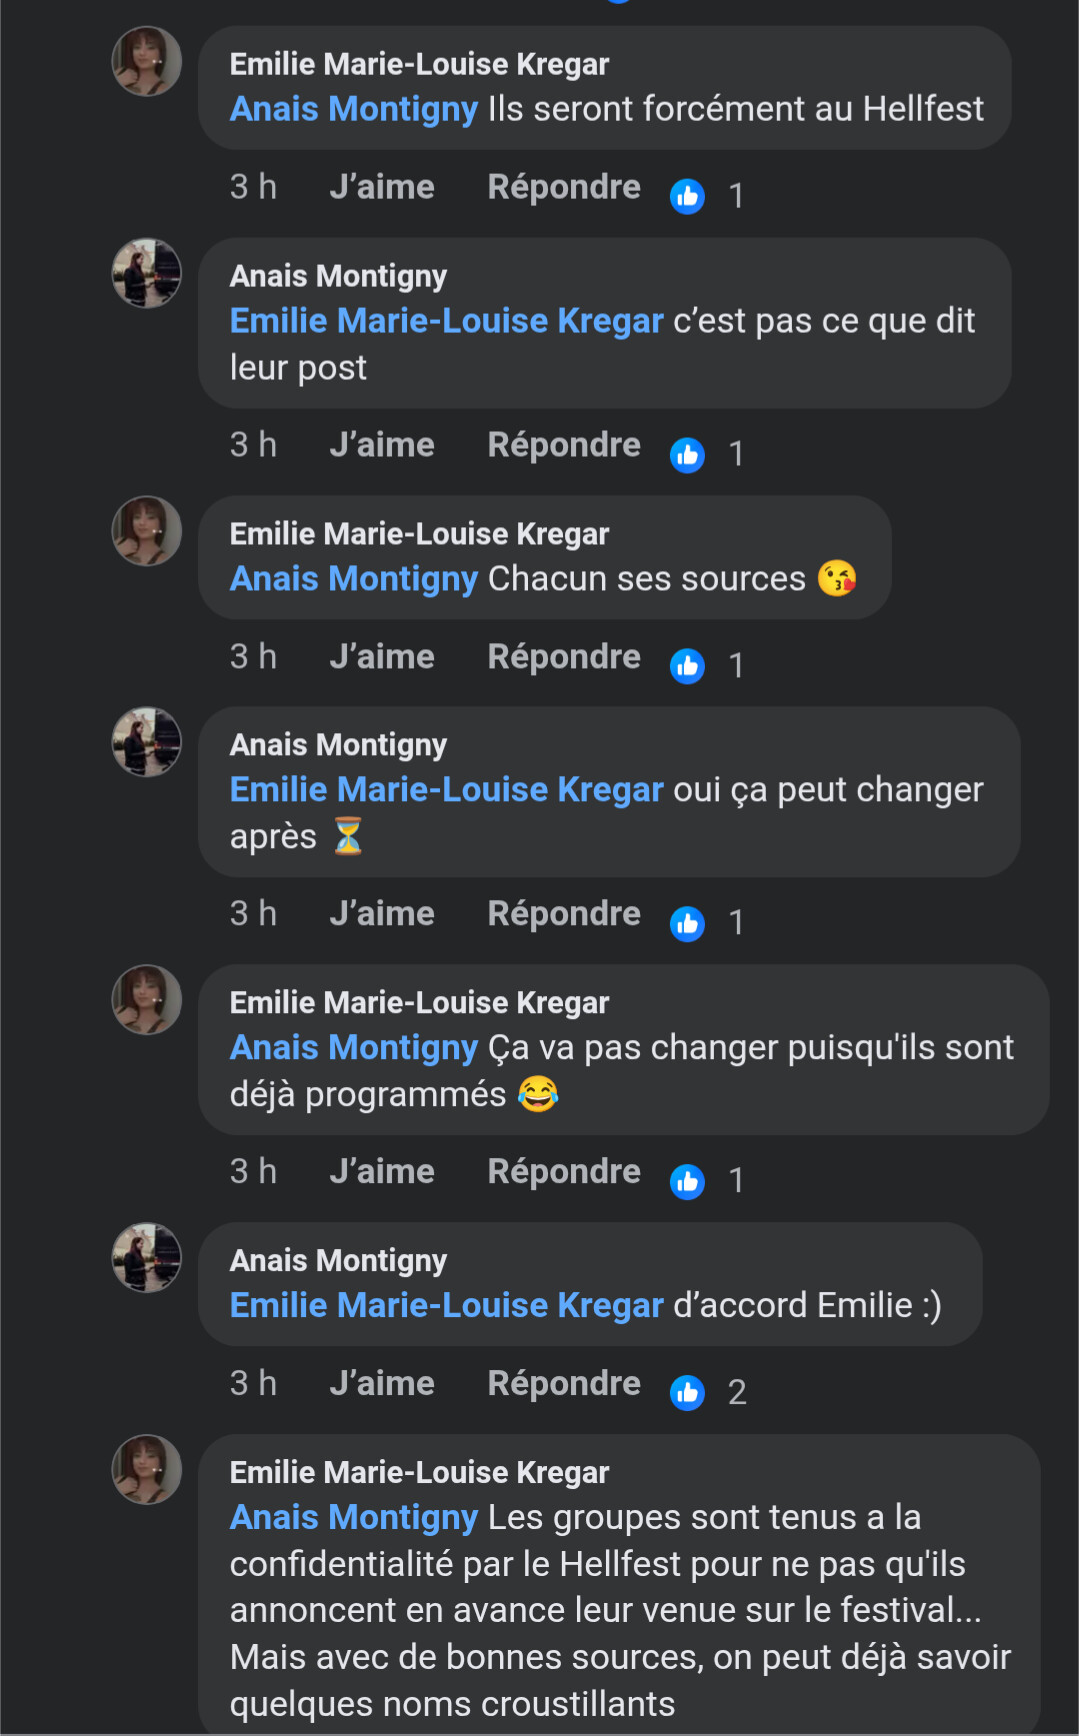The image size is (1080, 1736).
Task: Reply to the 'oui ça peut changer après' comment
Action: (x=564, y=914)
